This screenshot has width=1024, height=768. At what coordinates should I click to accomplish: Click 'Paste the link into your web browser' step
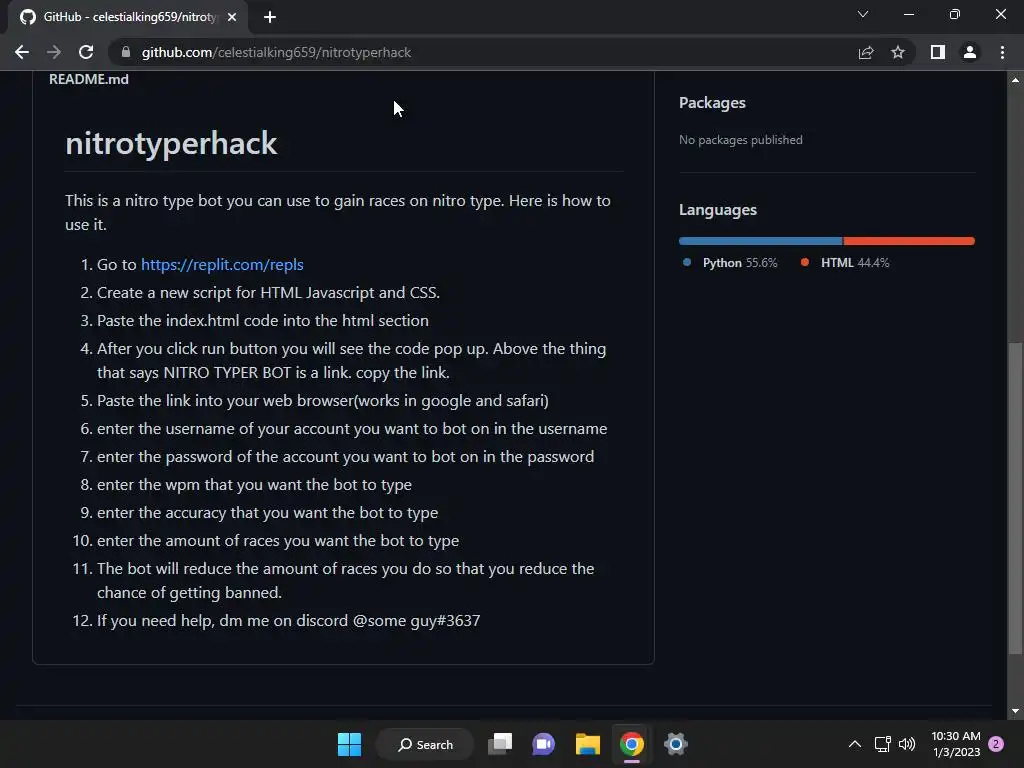pyautogui.click(x=323, y=400)
